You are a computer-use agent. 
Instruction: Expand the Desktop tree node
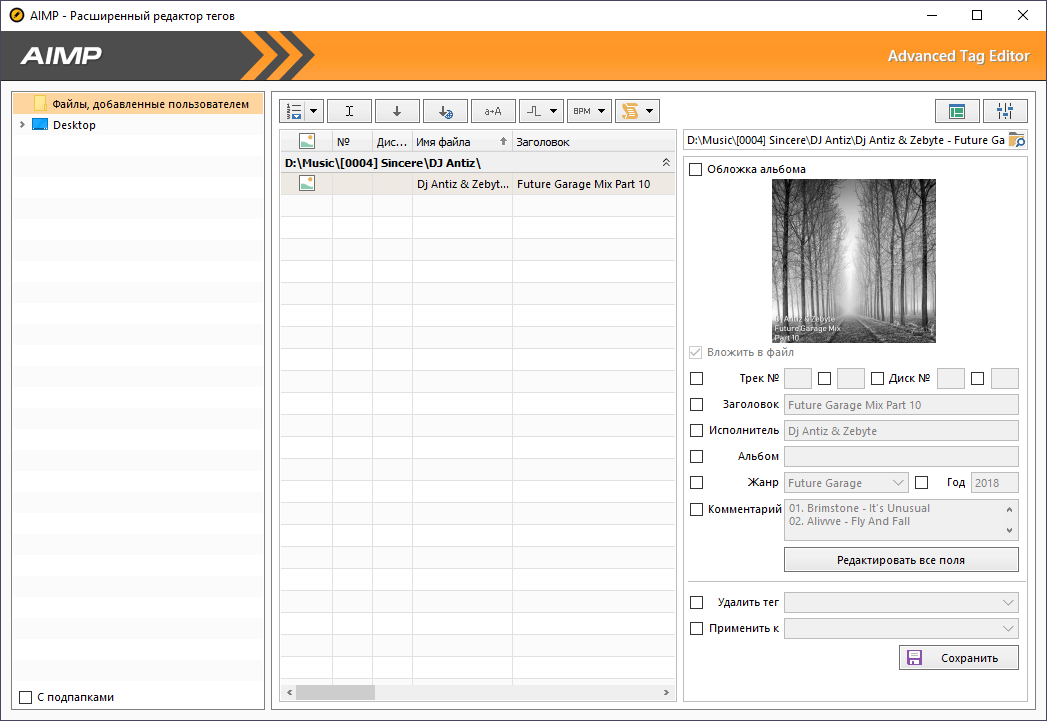tap(22, 125)
